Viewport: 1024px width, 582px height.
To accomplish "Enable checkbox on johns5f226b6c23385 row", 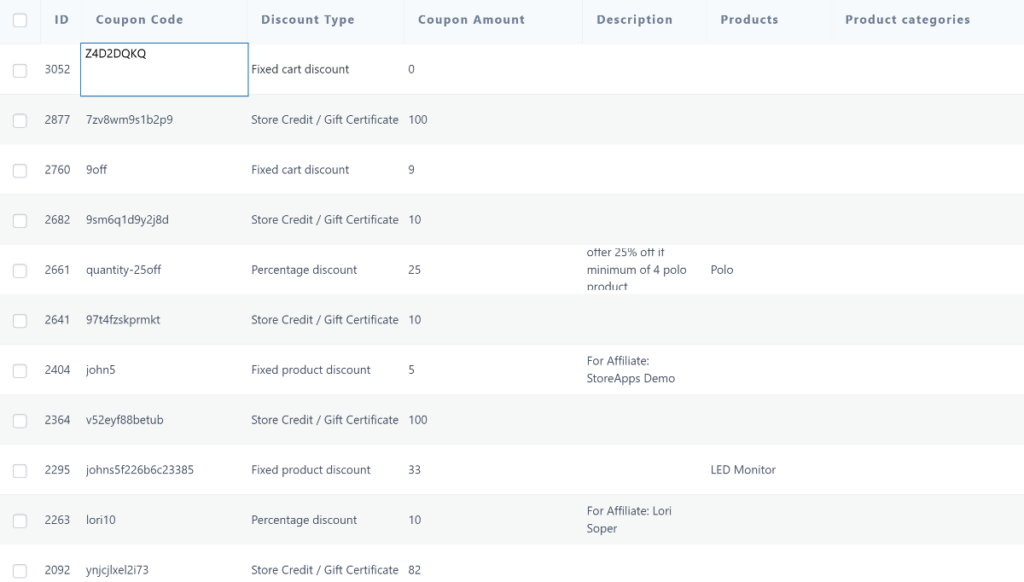I will coord(19,469).
